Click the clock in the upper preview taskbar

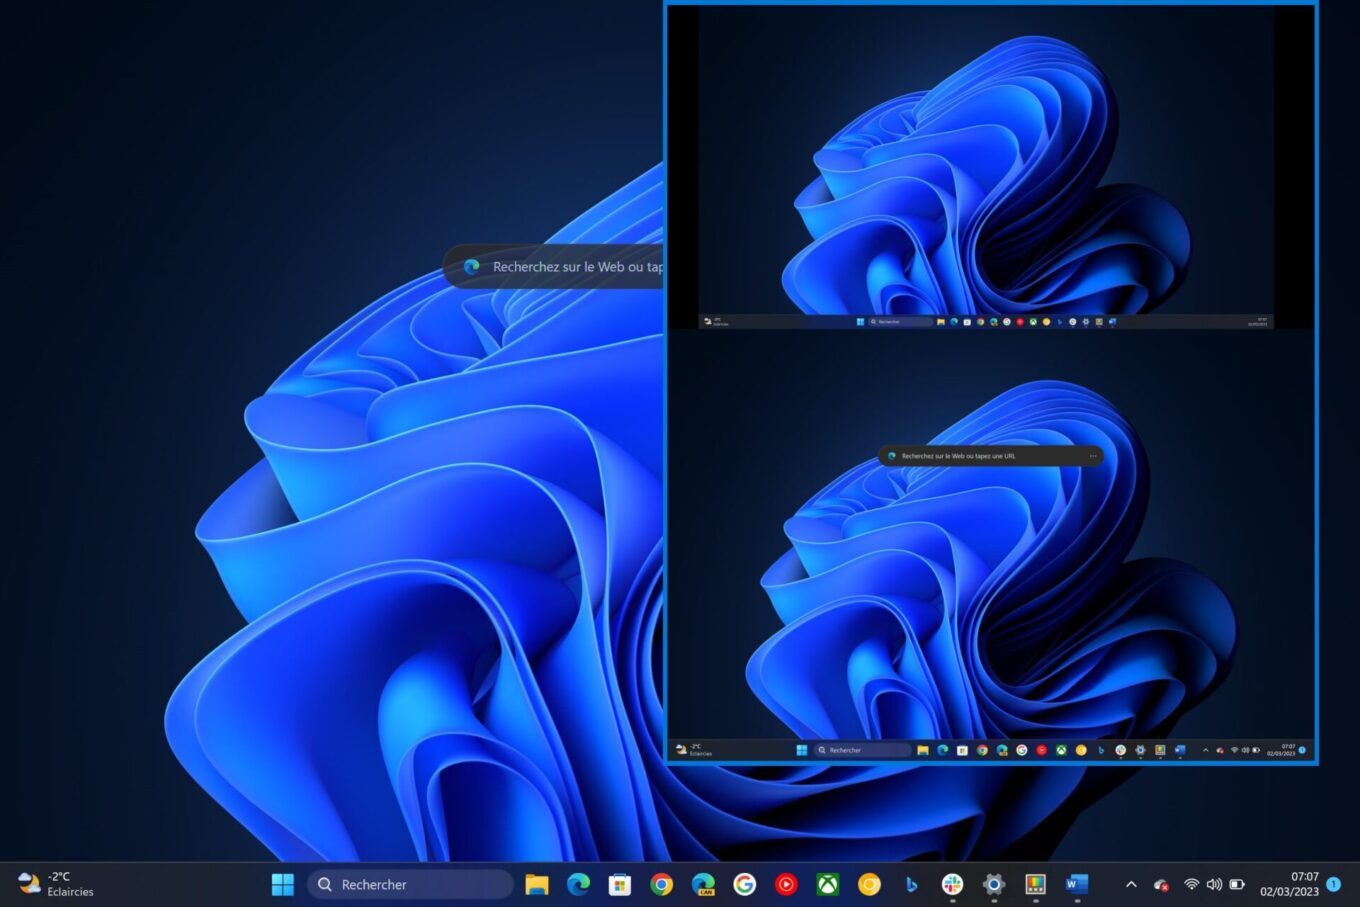point(1258,322)
